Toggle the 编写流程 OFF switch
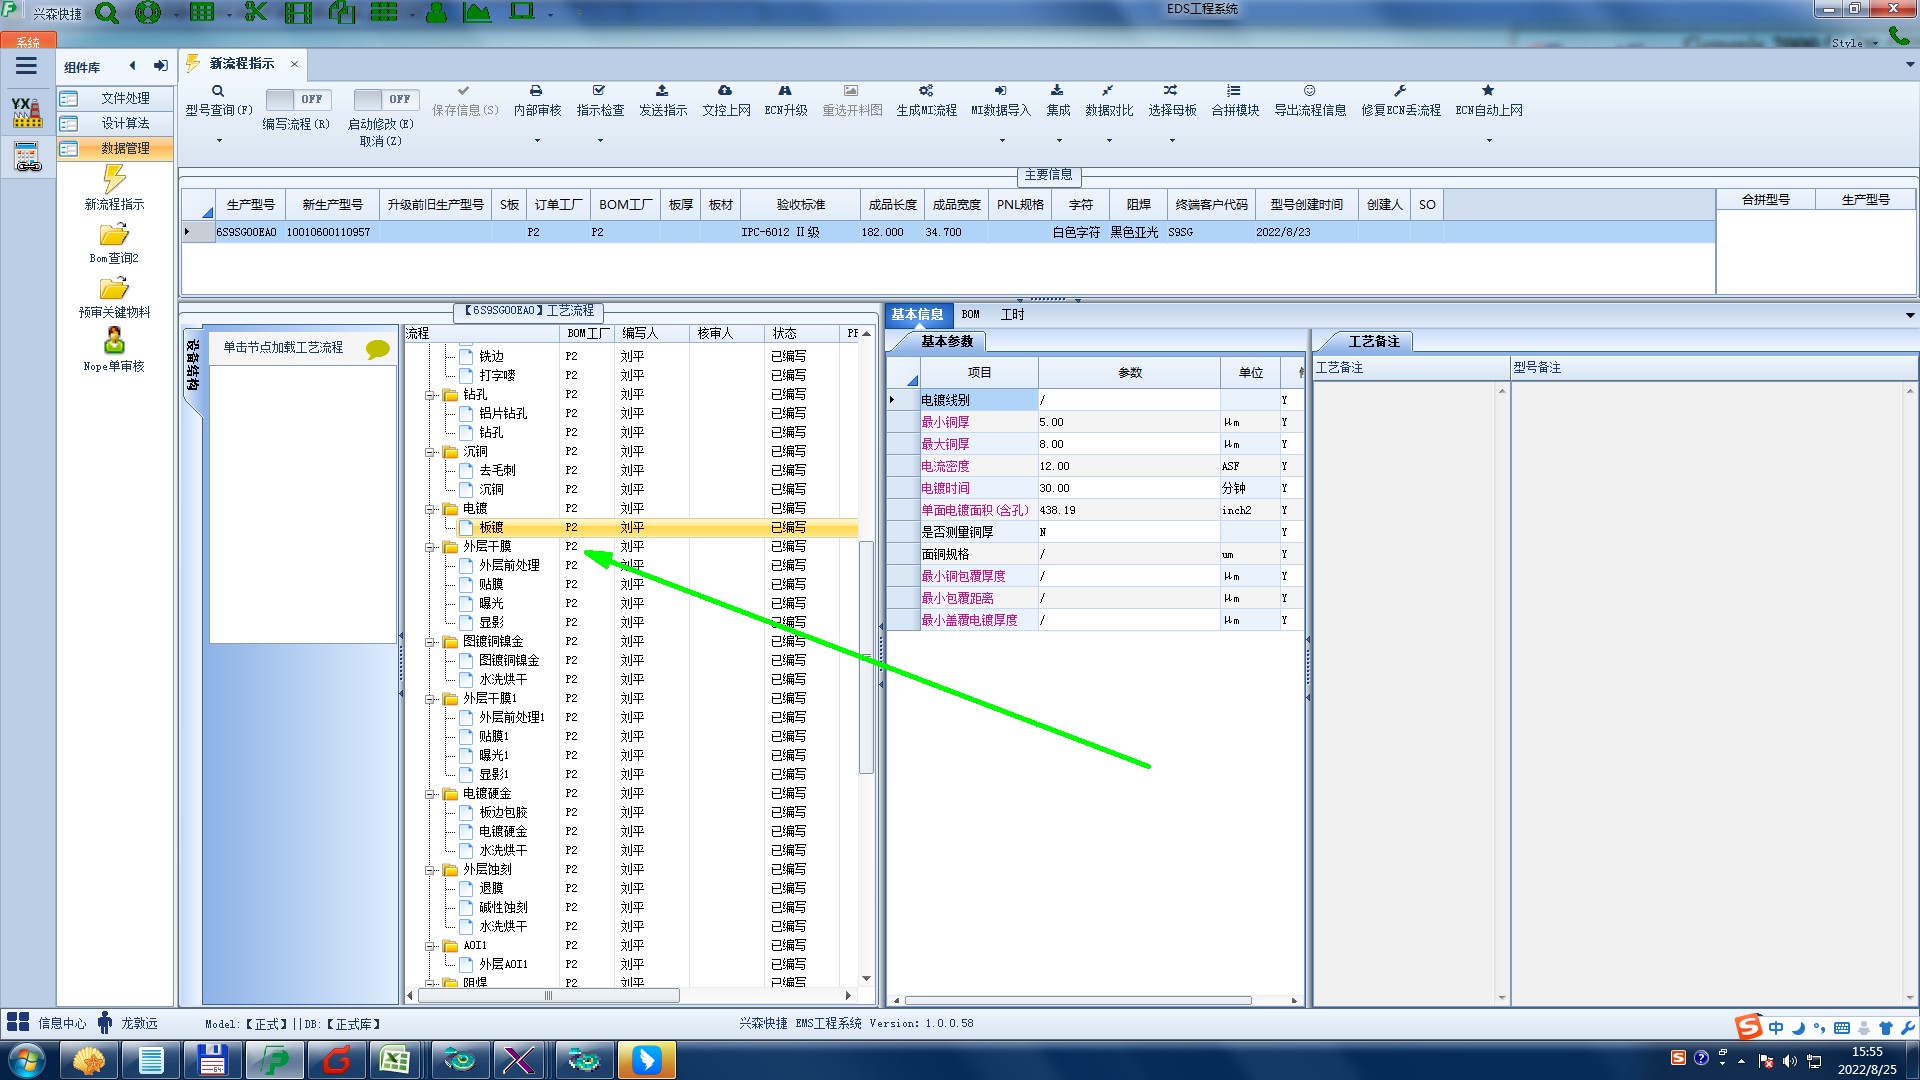 (x=296, y=99)
